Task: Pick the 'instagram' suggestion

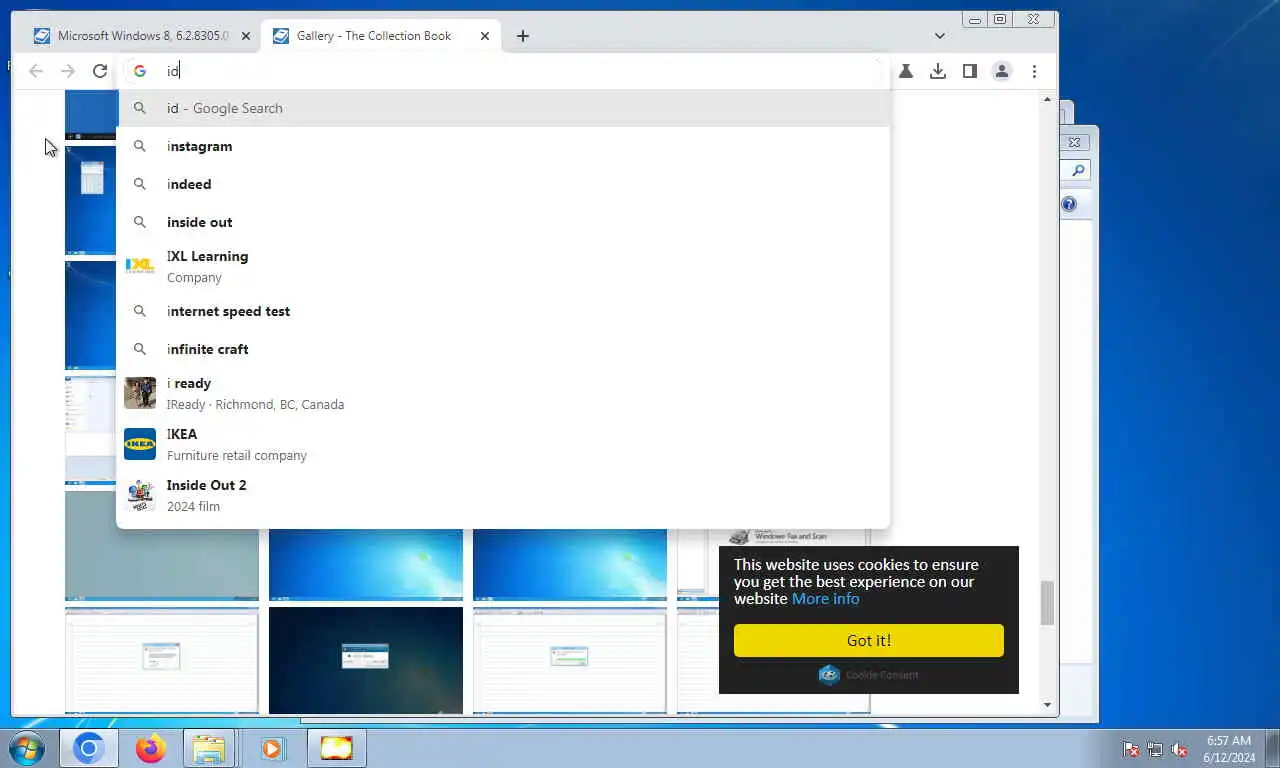Action: coord(504,146)
